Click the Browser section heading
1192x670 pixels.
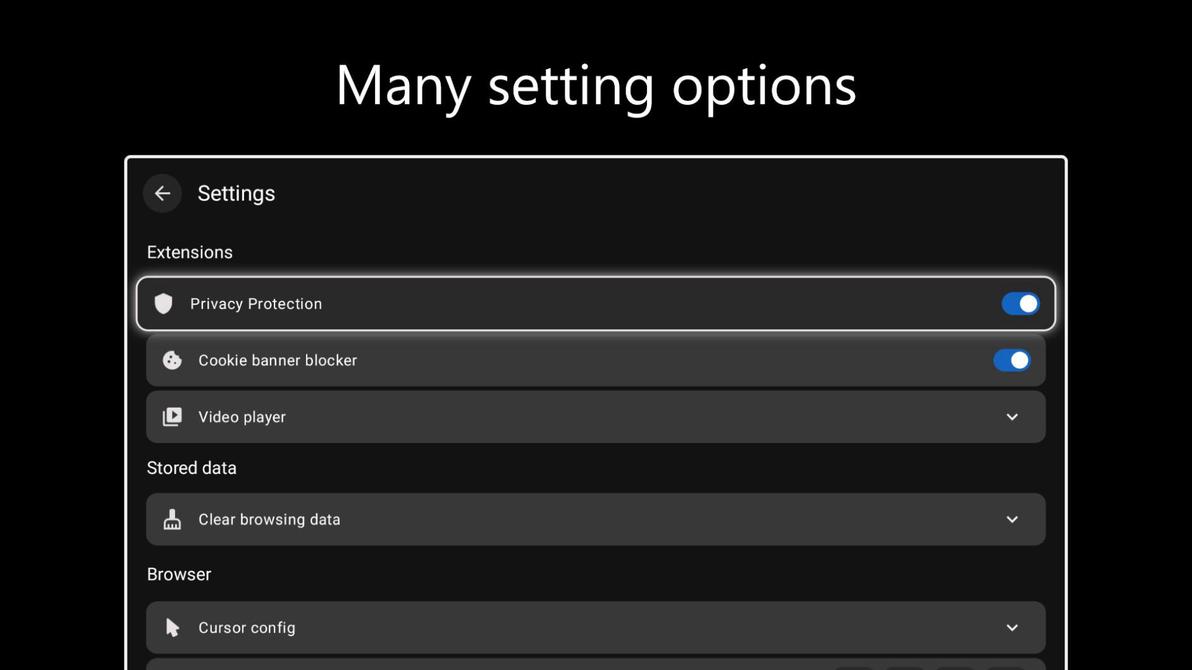(x=179, y=574)
